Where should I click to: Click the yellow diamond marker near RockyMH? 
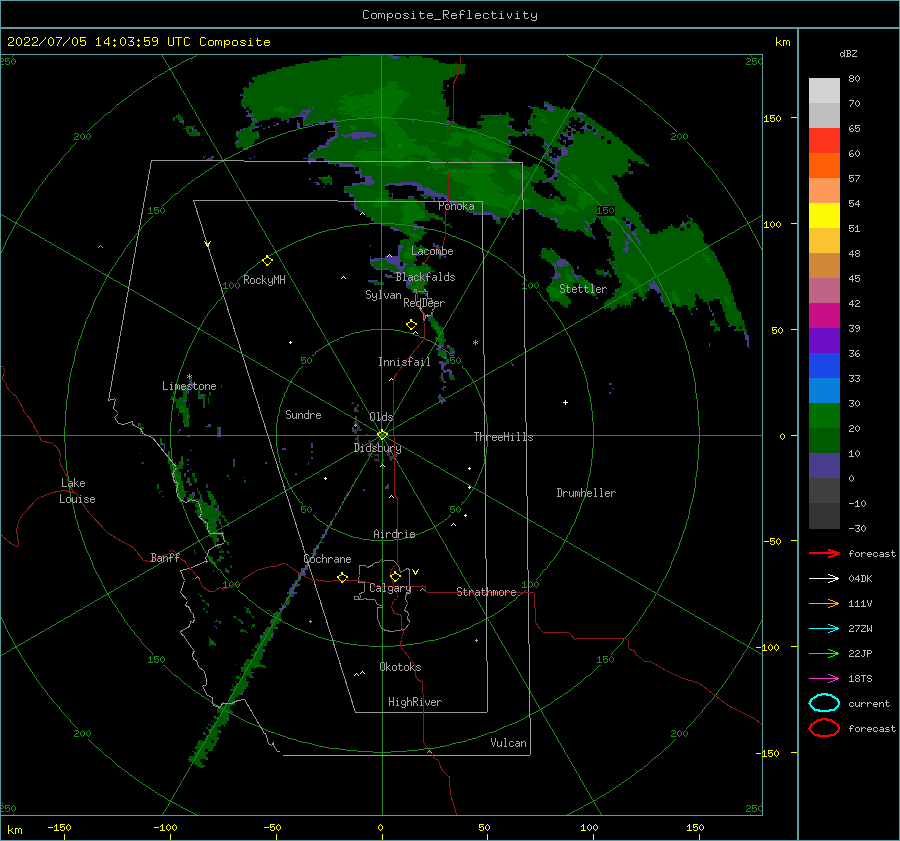click(x=267, y=261)
